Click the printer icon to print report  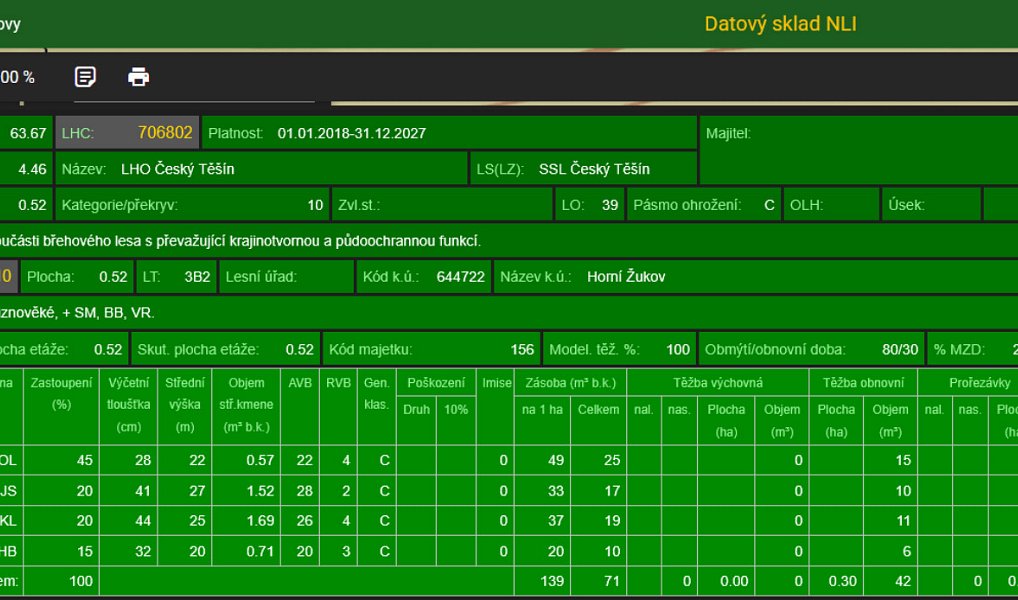(x=138, y=77)
